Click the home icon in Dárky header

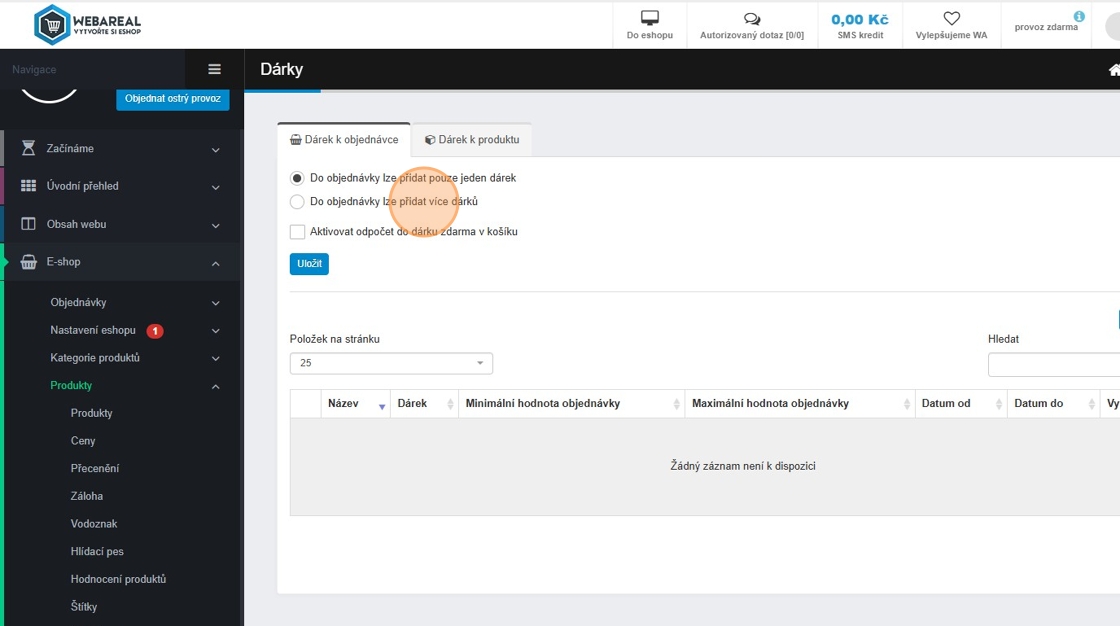pos(1114,69)
